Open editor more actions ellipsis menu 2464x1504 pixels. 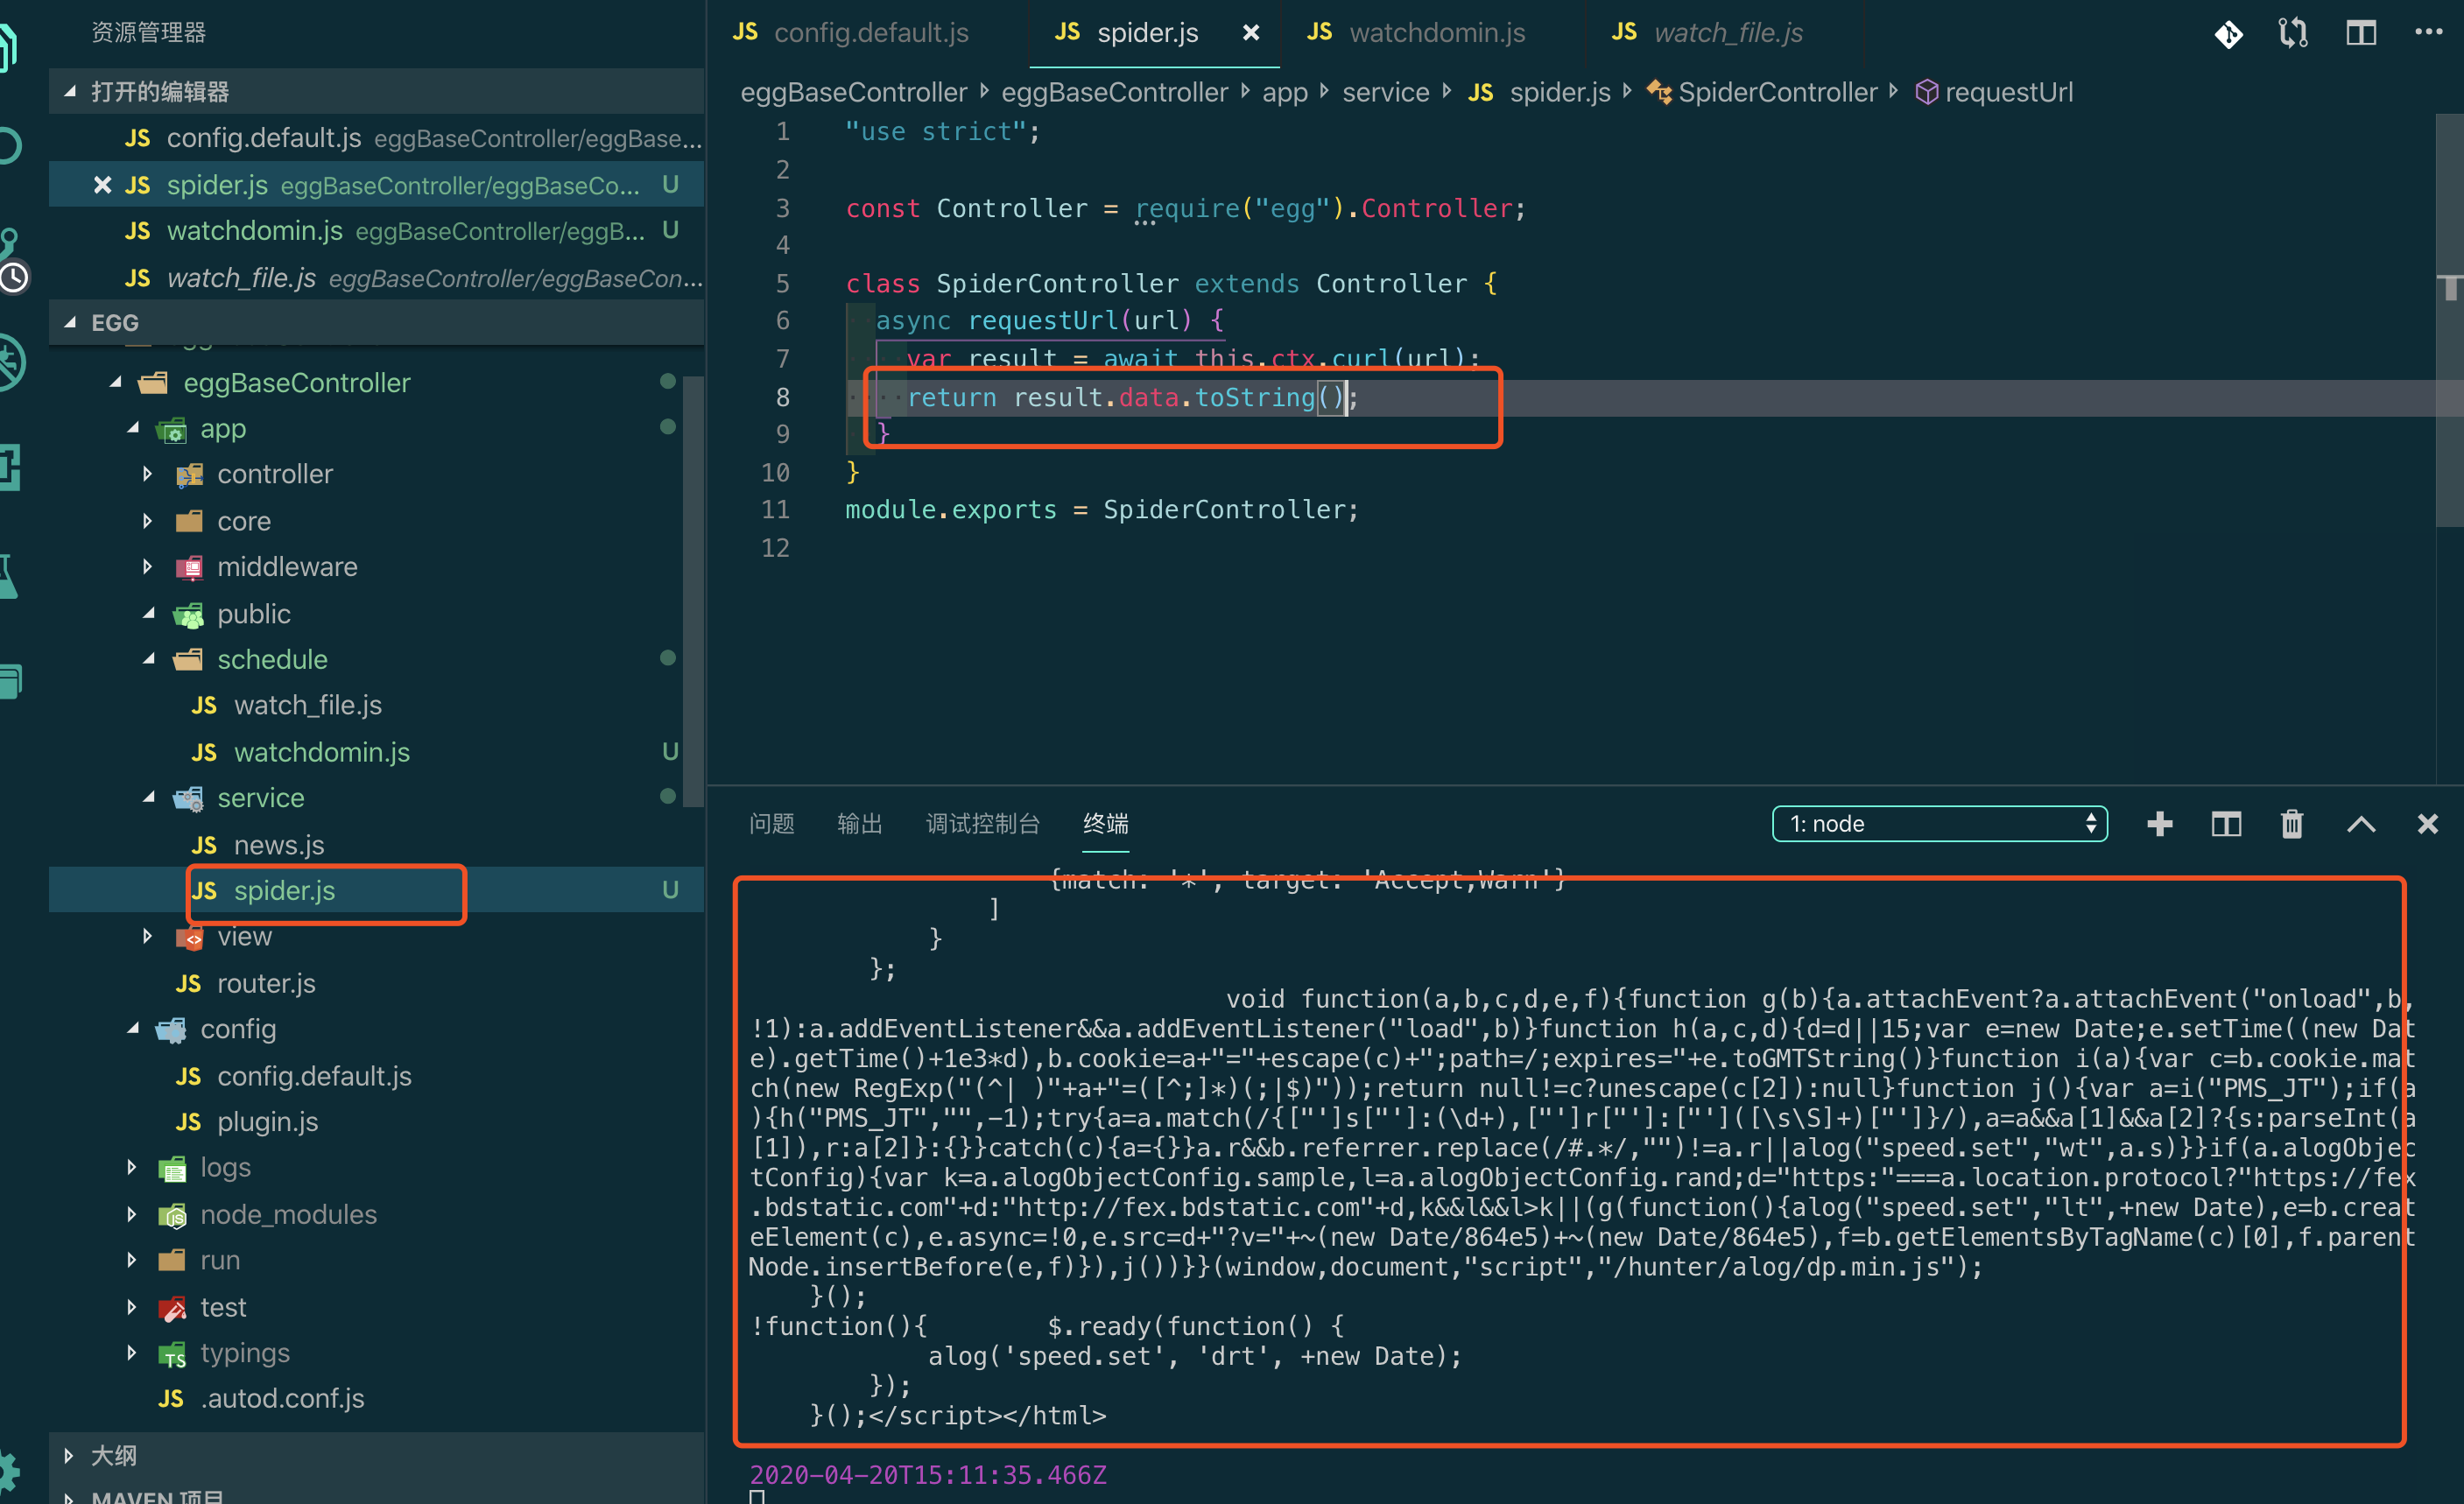2428,32
